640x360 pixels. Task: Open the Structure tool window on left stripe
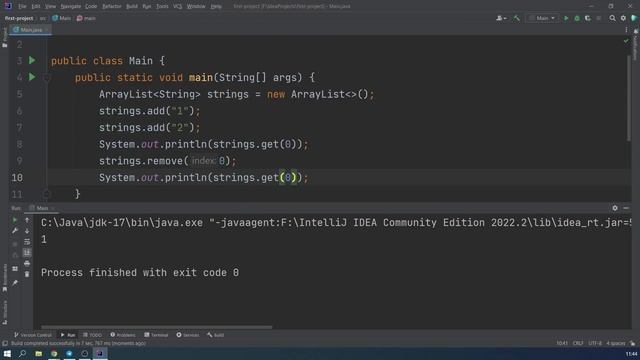(4, 312)
